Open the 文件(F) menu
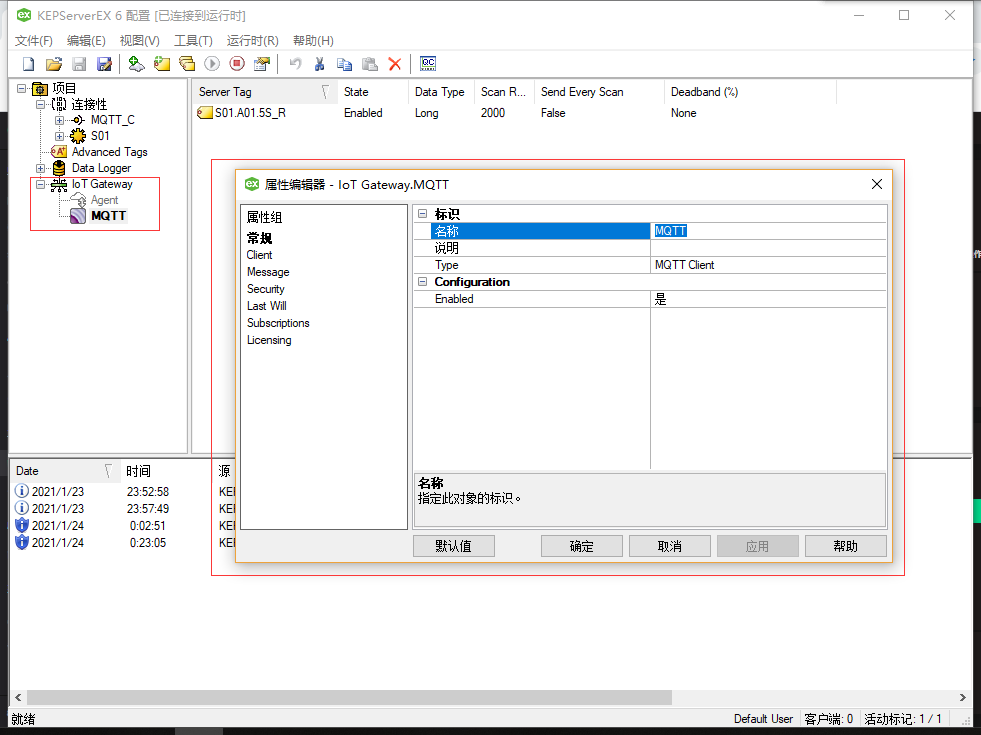Viewport: 981px width, 735px height. [34, 41]
